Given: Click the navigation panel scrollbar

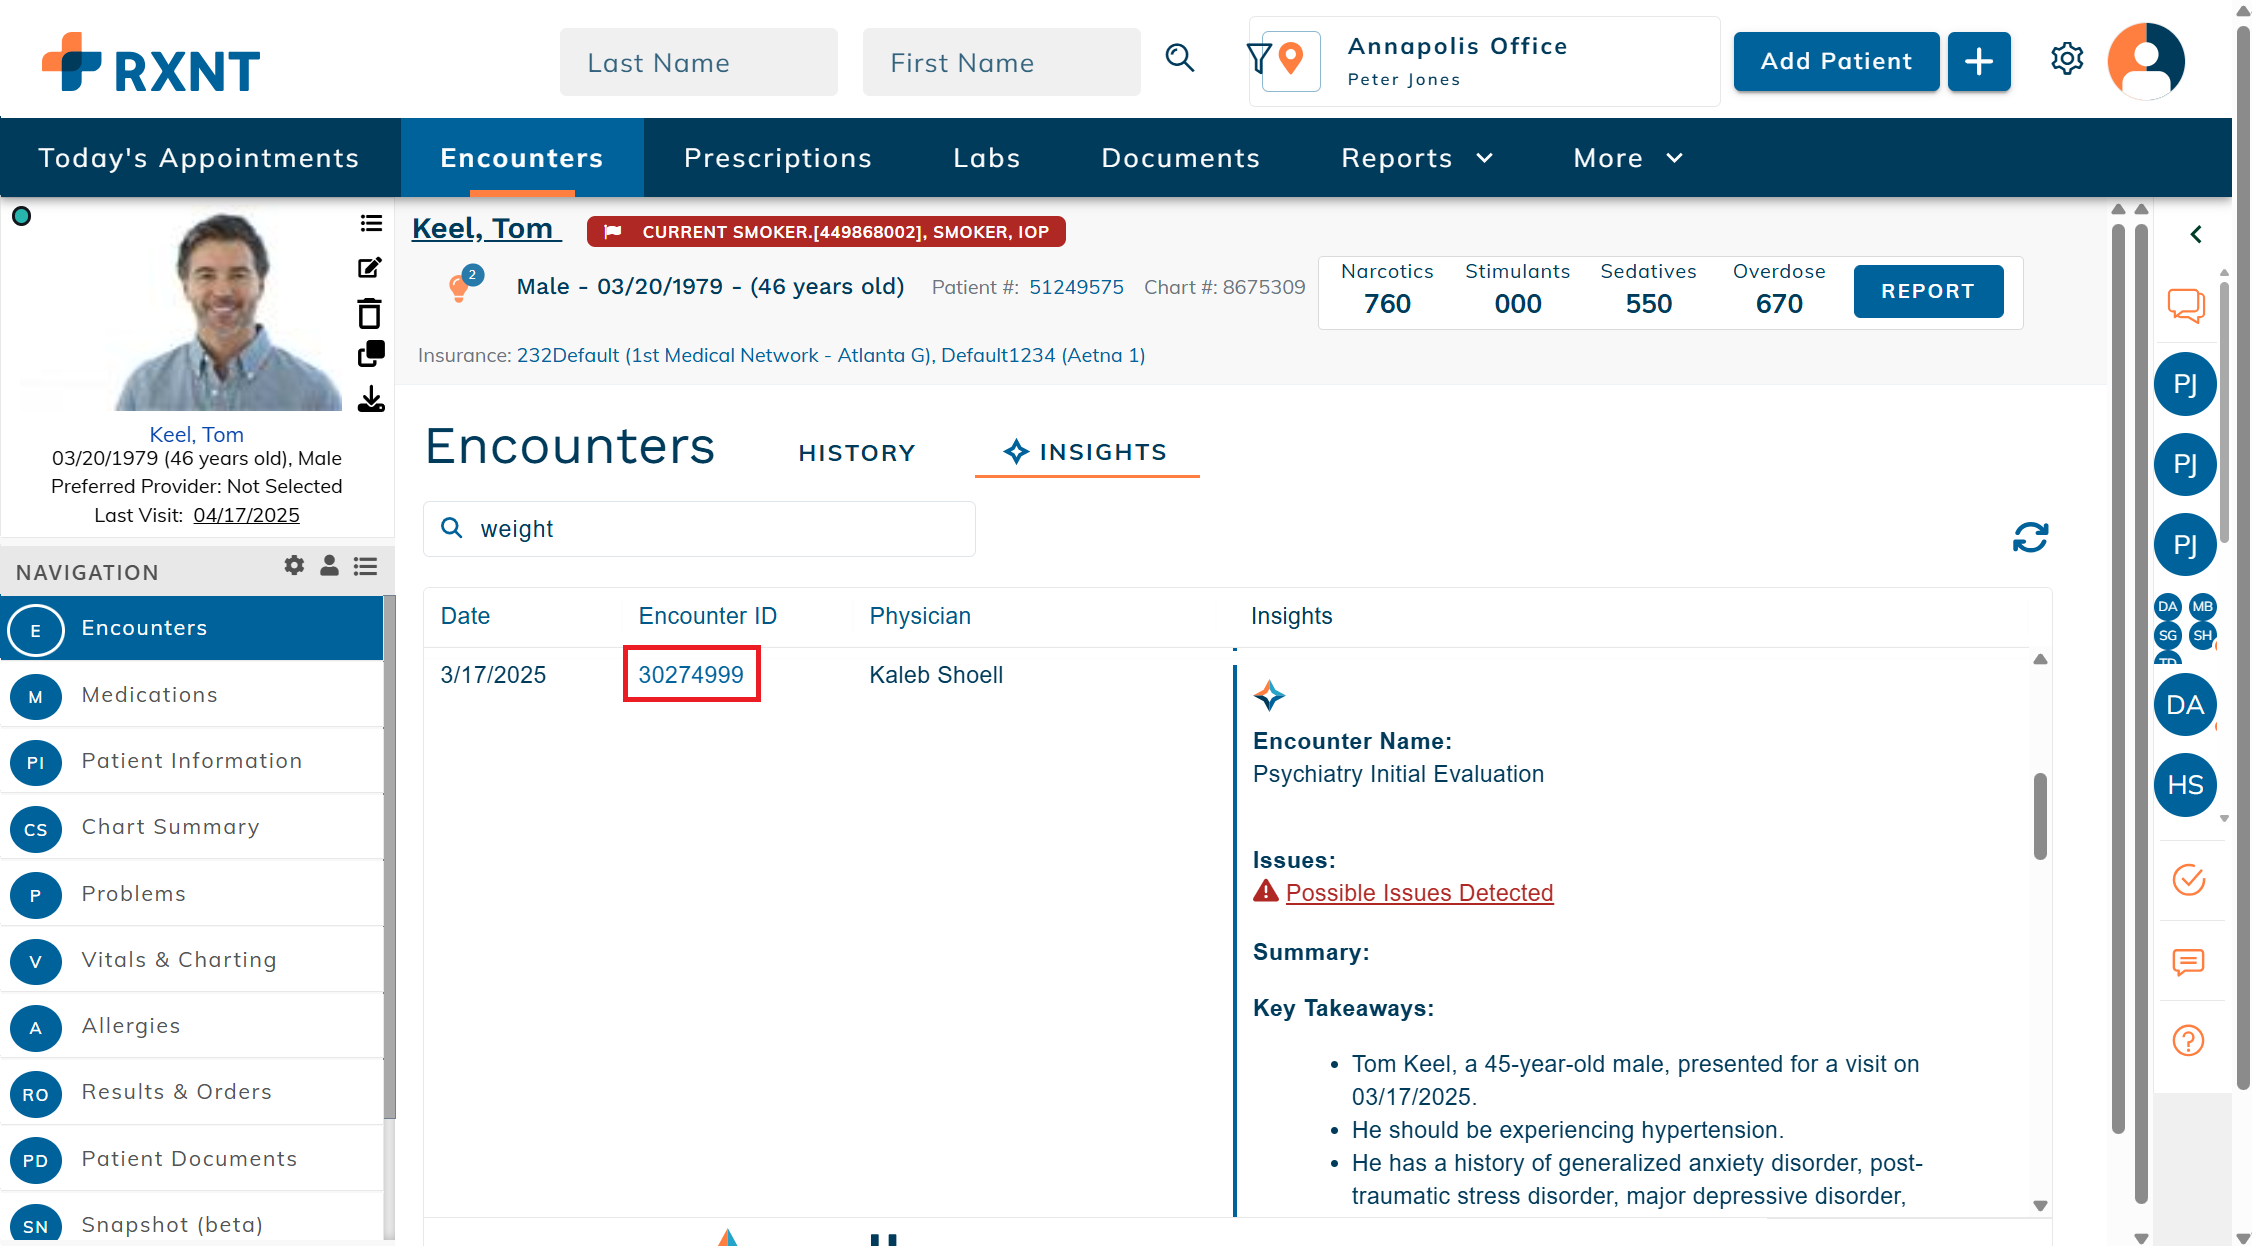Looking at the screenshot, I should (x=389, y=857).
